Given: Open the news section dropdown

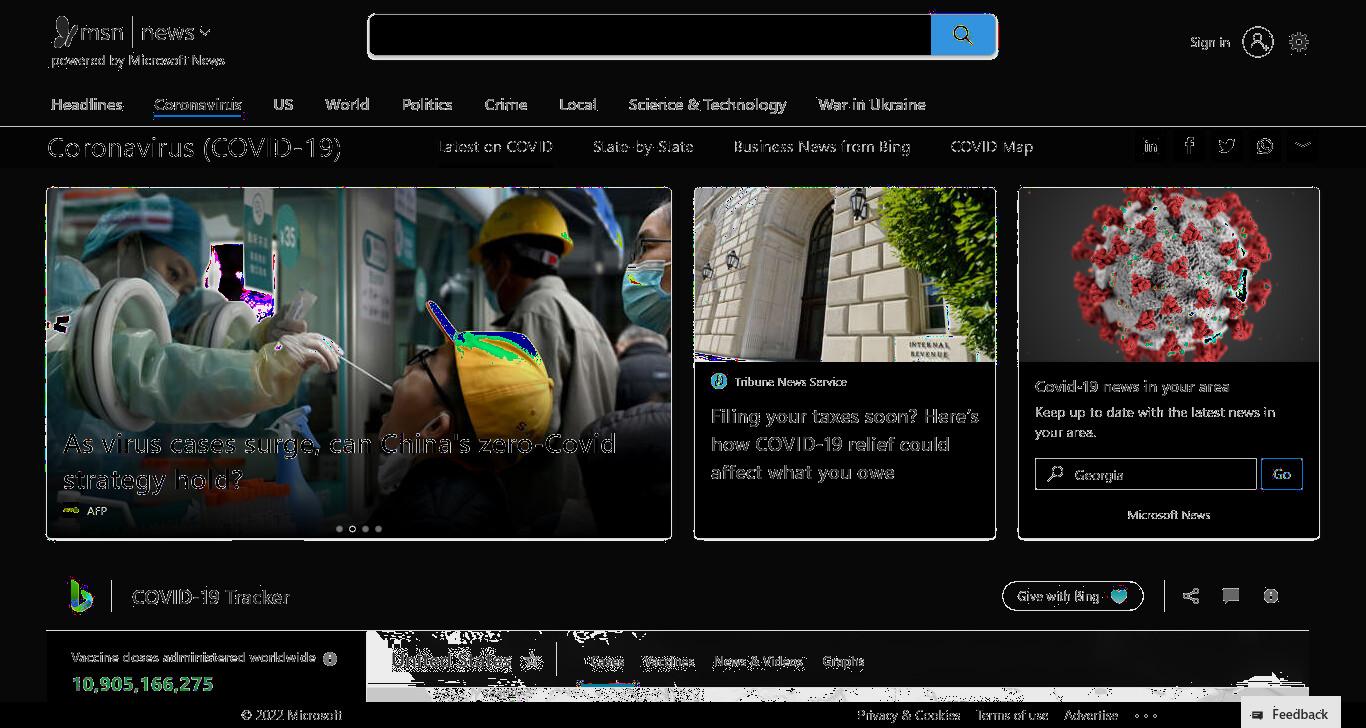Looking at the screenshot, I should pyautogui.click(x=176, y=33).
